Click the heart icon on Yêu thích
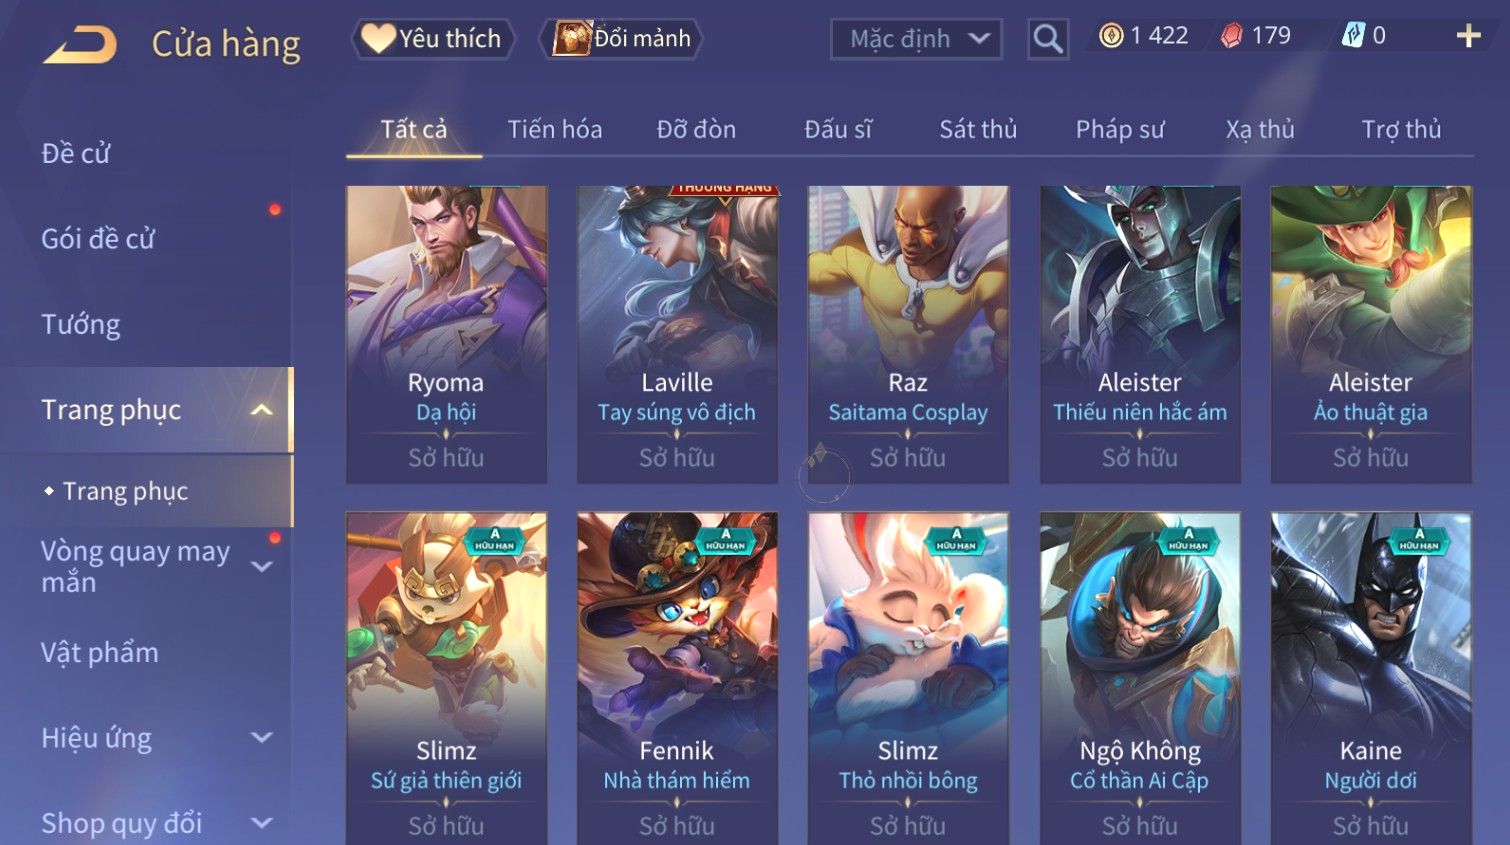1510x845 pixels. (x=378, y=38)
